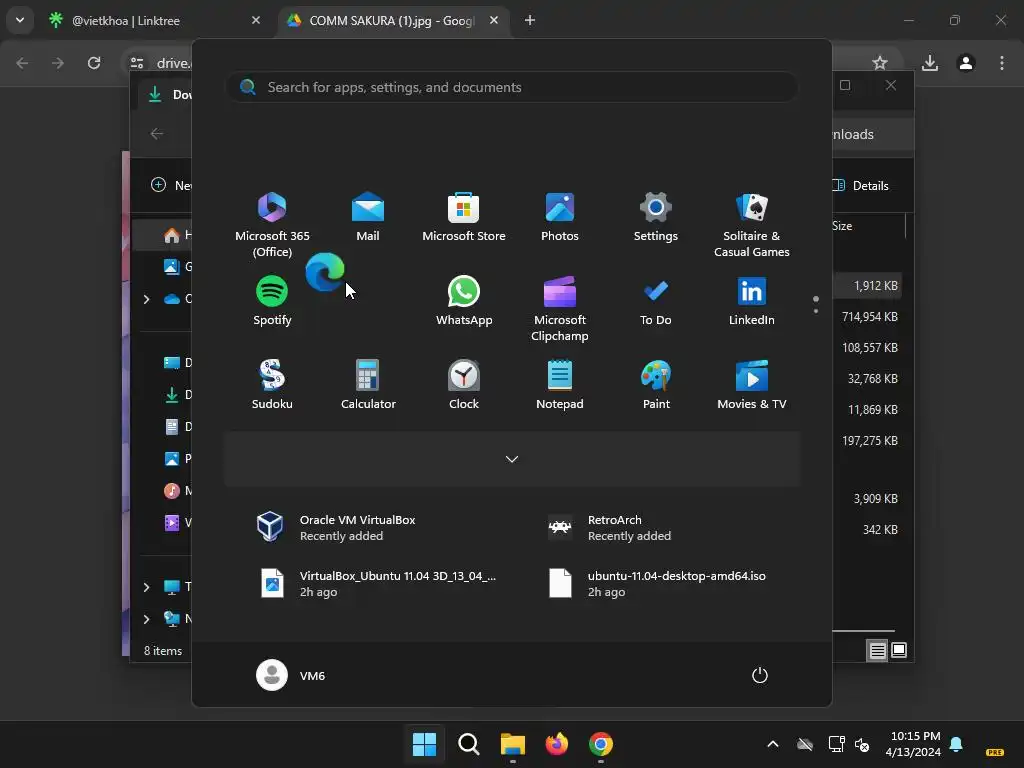Open Notepad
Viewport: 1024px width, 768px height.
coord(560,385)
